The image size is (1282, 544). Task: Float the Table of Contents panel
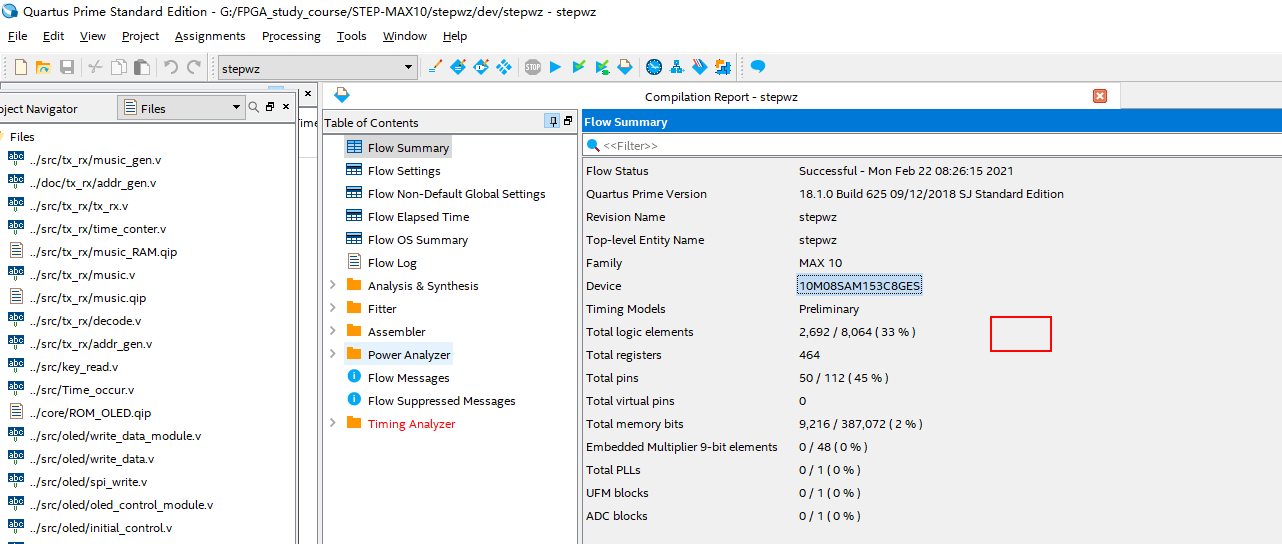(x=568, y=122)
